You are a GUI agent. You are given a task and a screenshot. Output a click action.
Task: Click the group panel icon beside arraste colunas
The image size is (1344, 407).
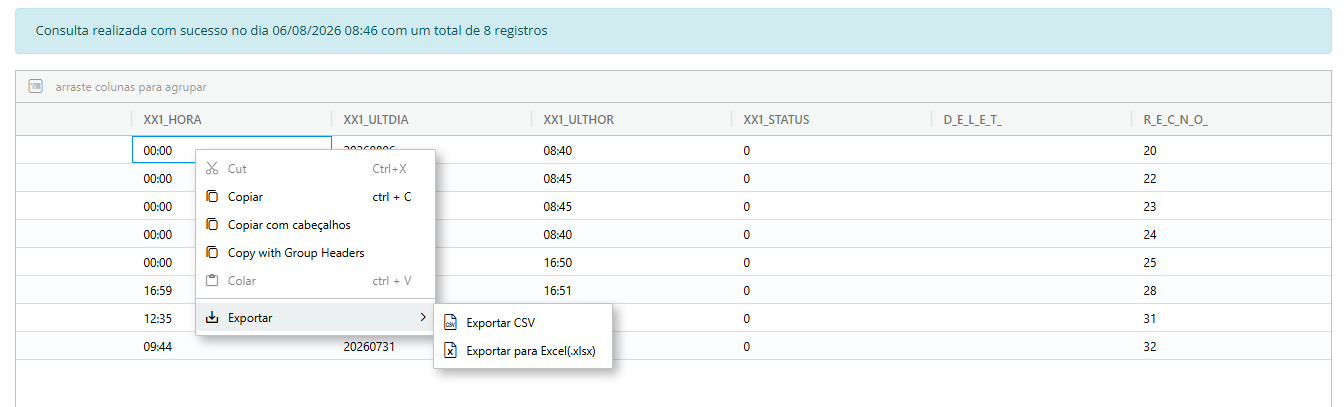click(x=35, y=87)
